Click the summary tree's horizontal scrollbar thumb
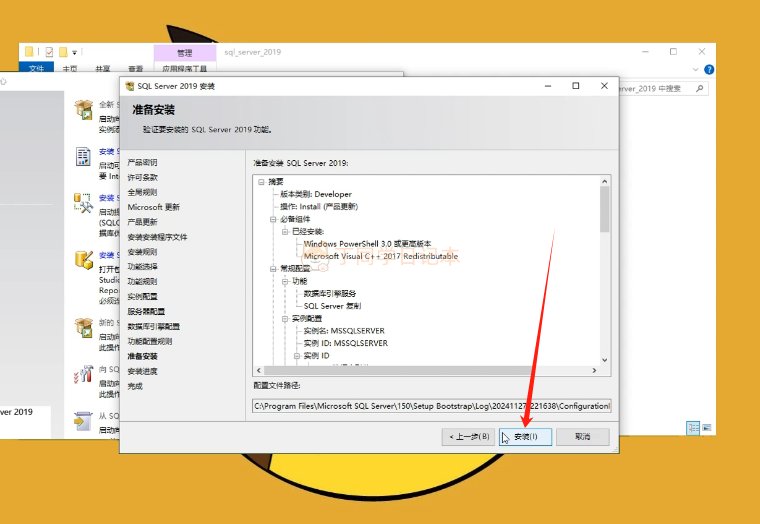The height and width of the screenshot is (524, 760). (x=397, y=370)
